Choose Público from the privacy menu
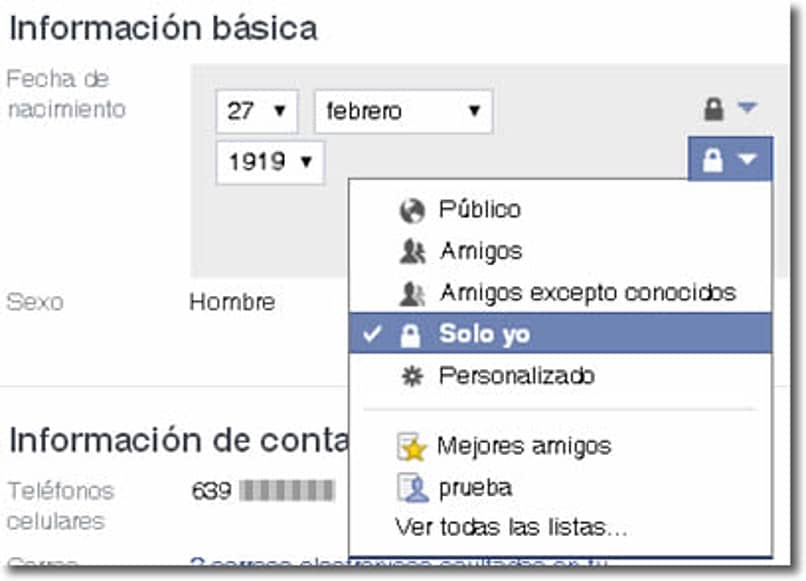 click(x=480, y=210)
